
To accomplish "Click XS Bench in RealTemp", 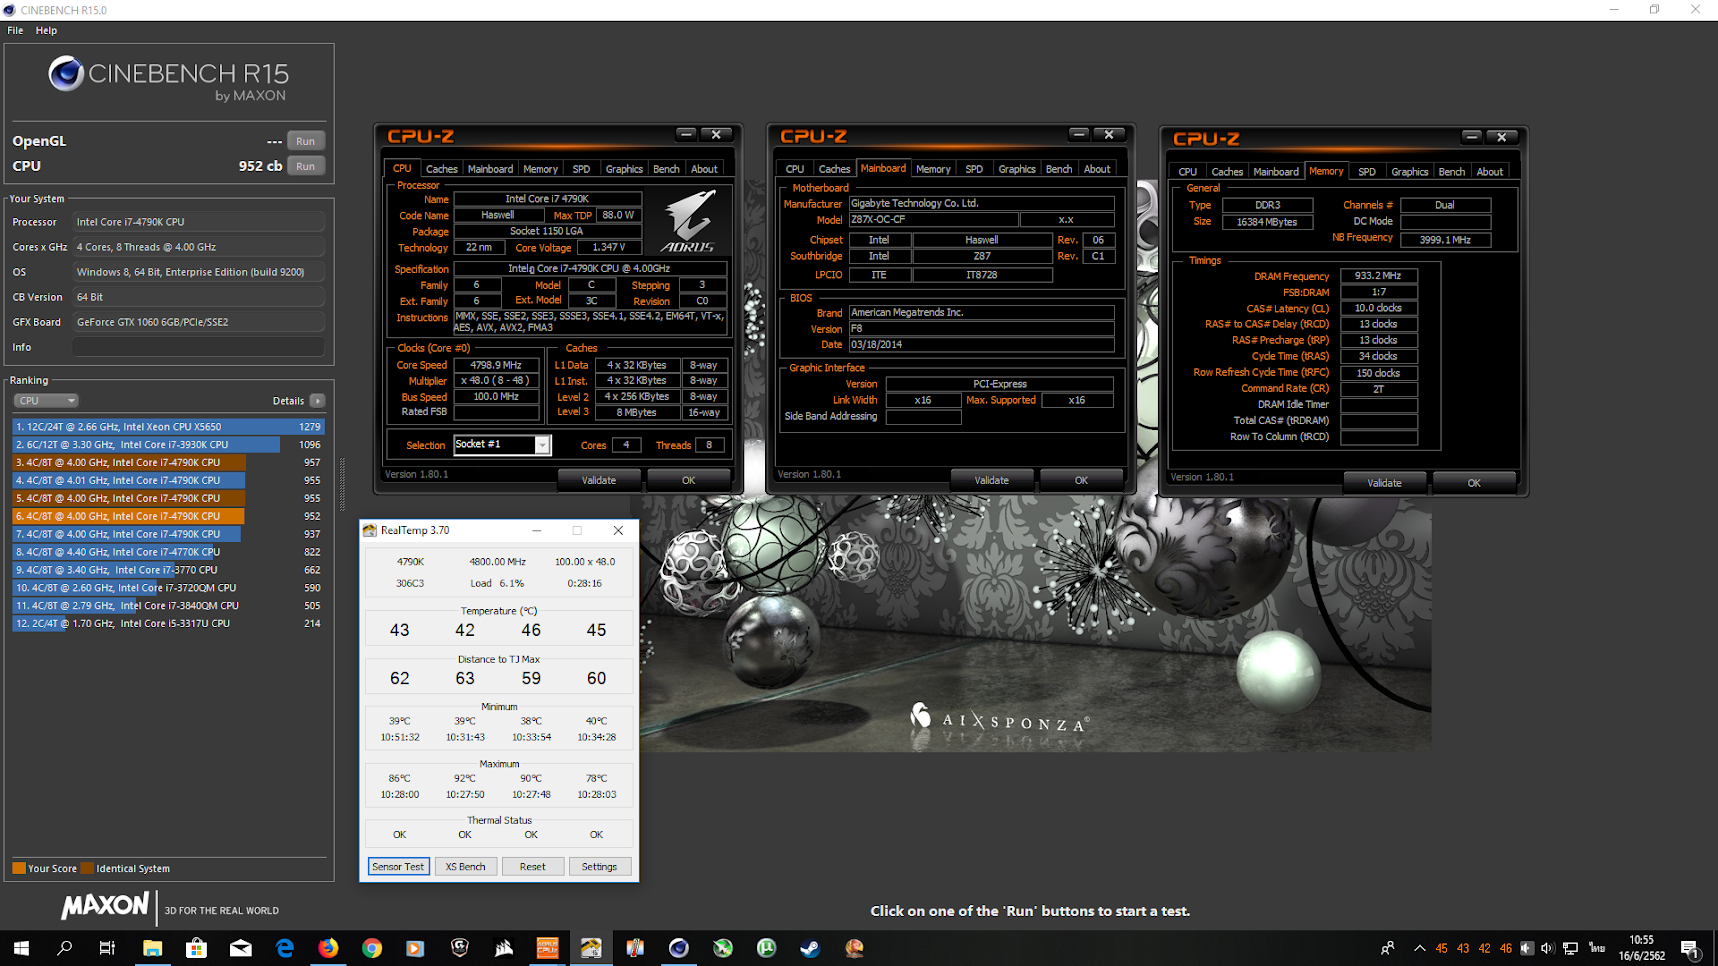I will pyautogui.click(x=465, y=866).
